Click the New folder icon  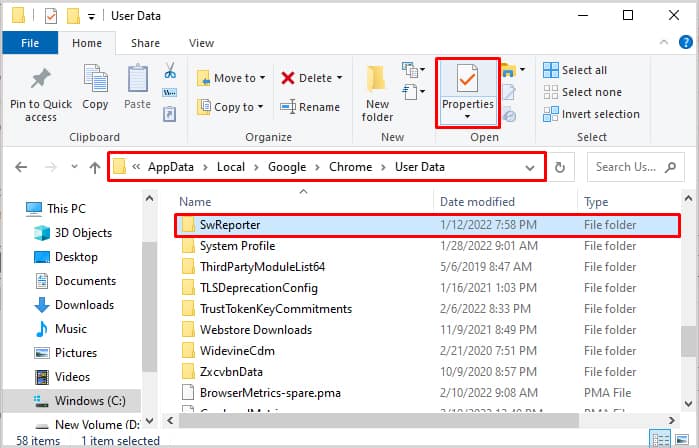377,79
